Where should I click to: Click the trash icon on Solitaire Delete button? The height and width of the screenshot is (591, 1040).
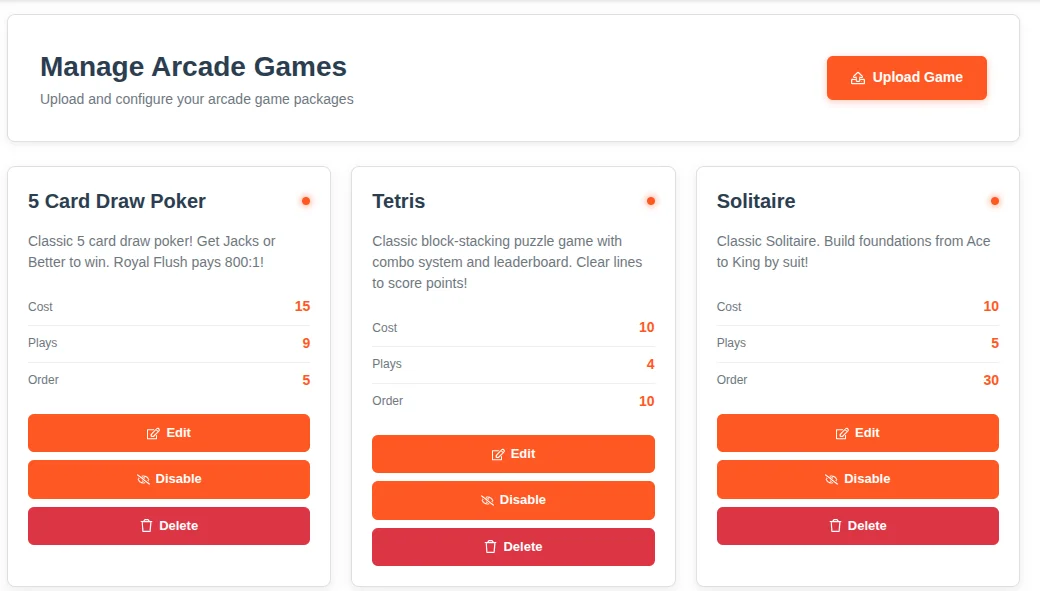[835, 526]
